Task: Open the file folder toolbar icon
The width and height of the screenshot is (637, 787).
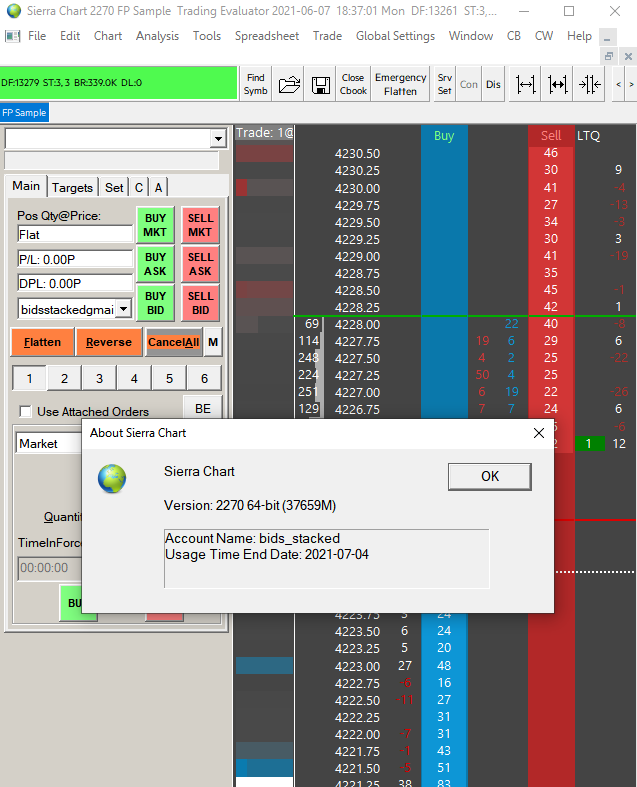Action: pos(289,84)
